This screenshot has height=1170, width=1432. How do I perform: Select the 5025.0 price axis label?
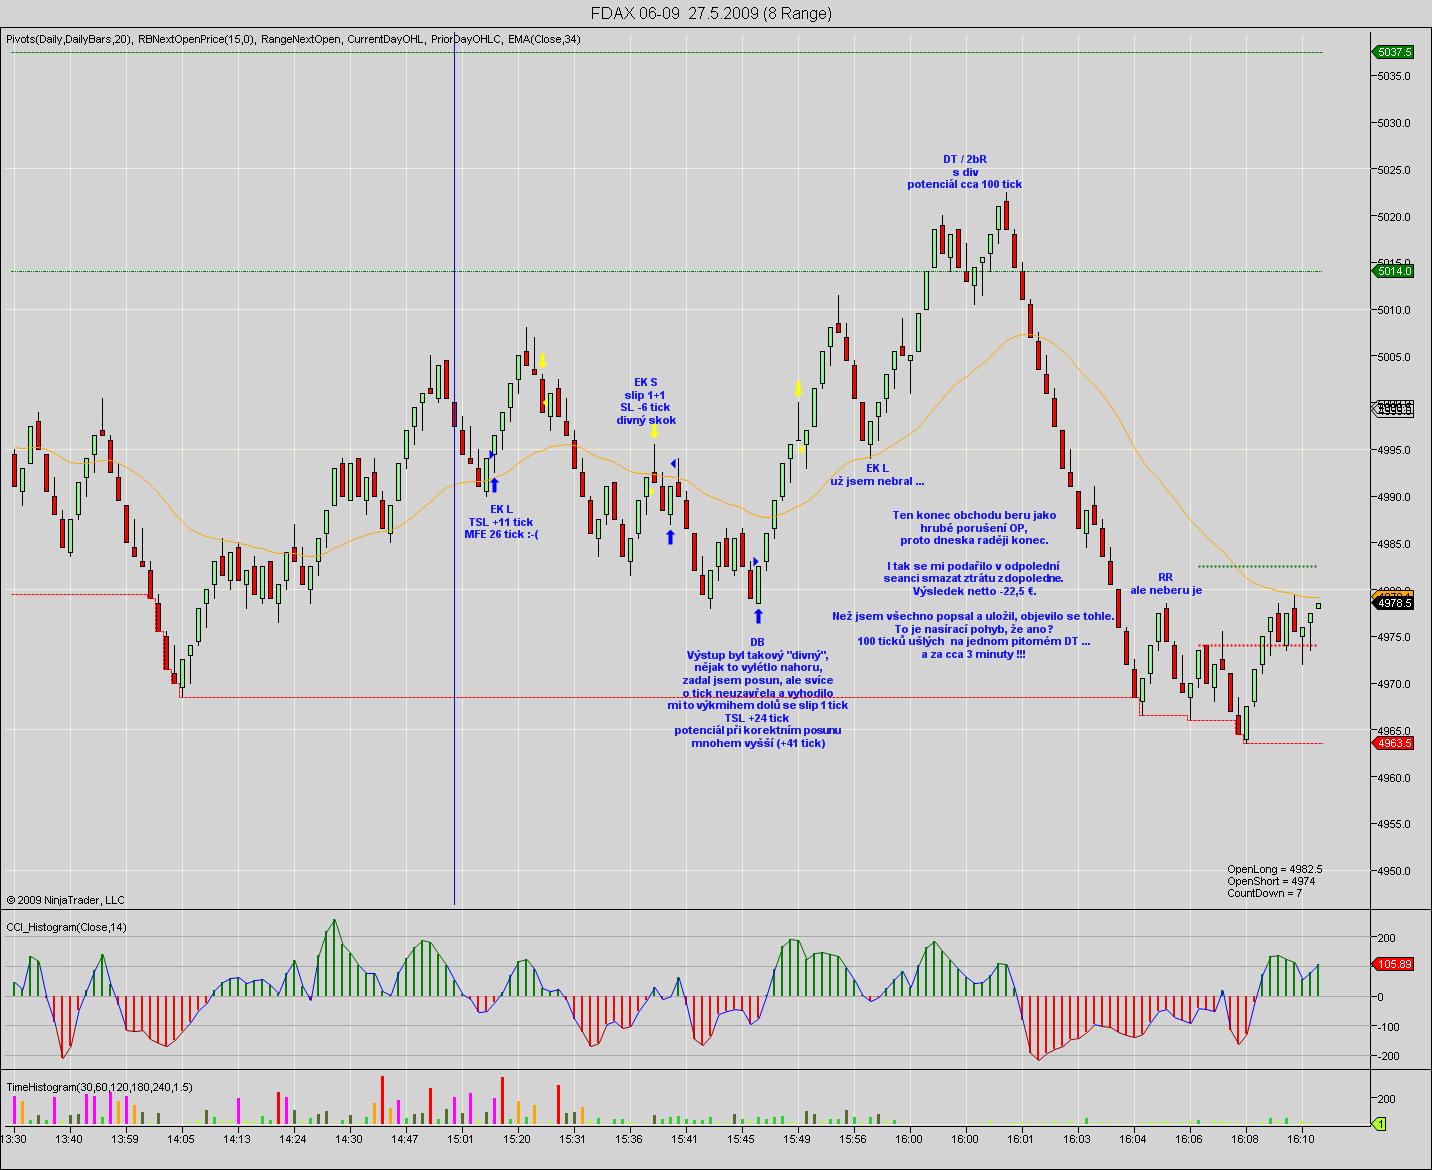[x=1393, y=170]
